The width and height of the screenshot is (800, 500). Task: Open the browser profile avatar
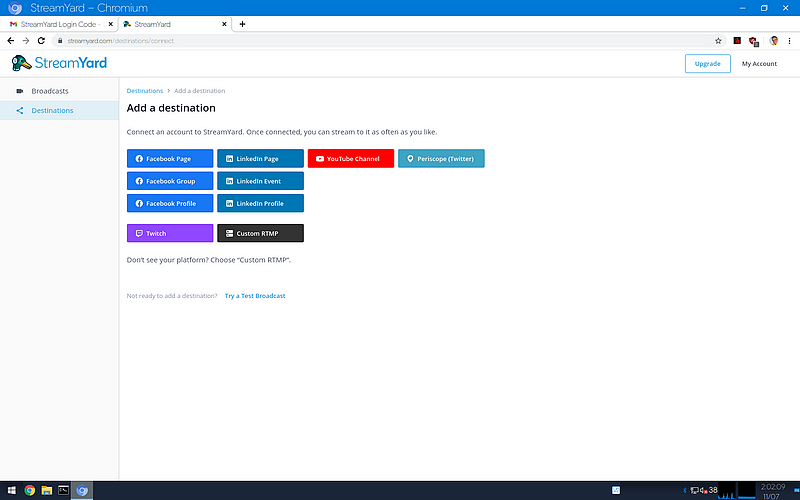click(x=773, y=41)
